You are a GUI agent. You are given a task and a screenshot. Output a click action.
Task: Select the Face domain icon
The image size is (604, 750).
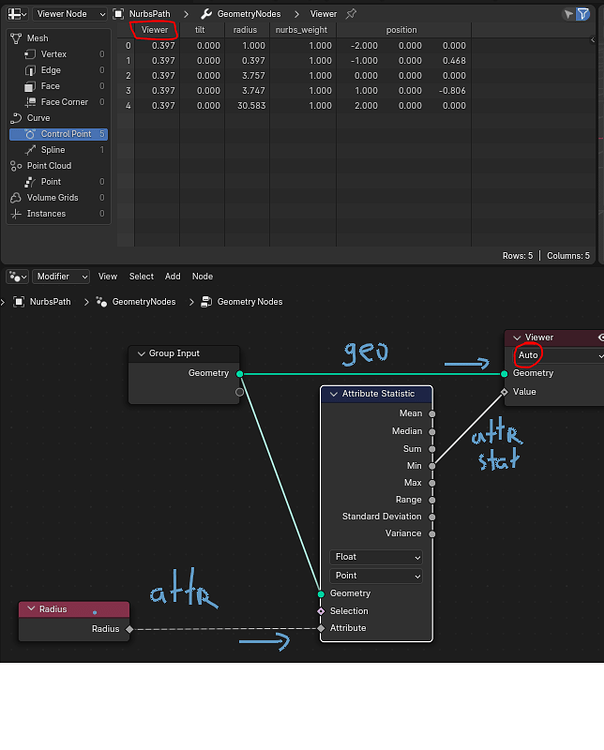coord(30,86)
